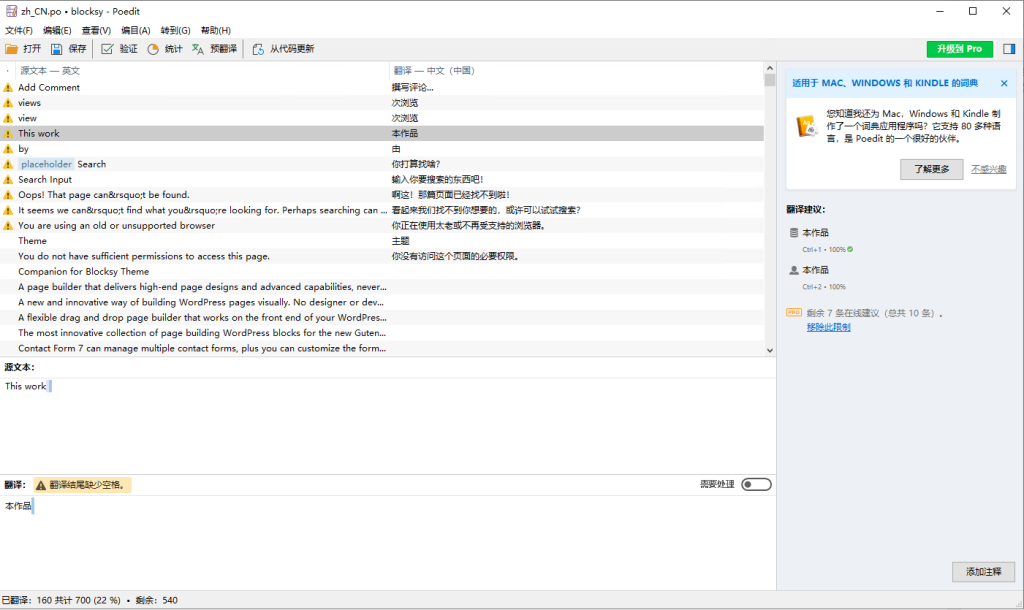Click the translation cell 你打算找啥?
Viewport: 1024px width, 610px height.
pyautogui.click(x=416, y=164)
